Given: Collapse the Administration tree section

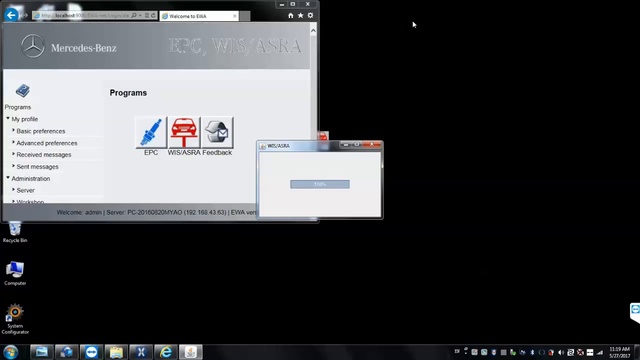Looking at the screenshot, I should (8, 178).
